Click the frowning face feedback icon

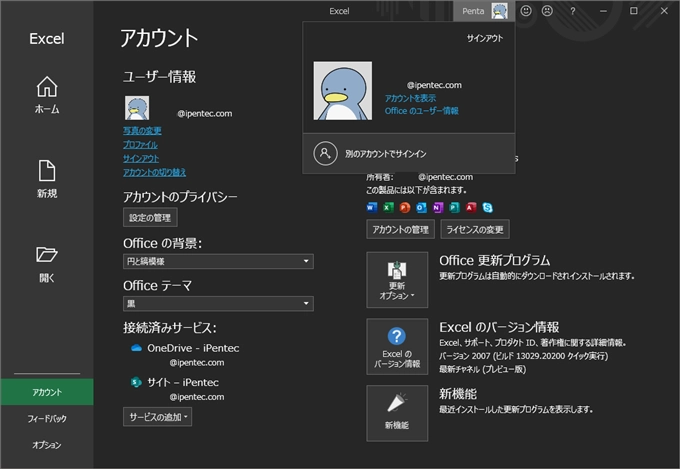click(x=547, y=11)
